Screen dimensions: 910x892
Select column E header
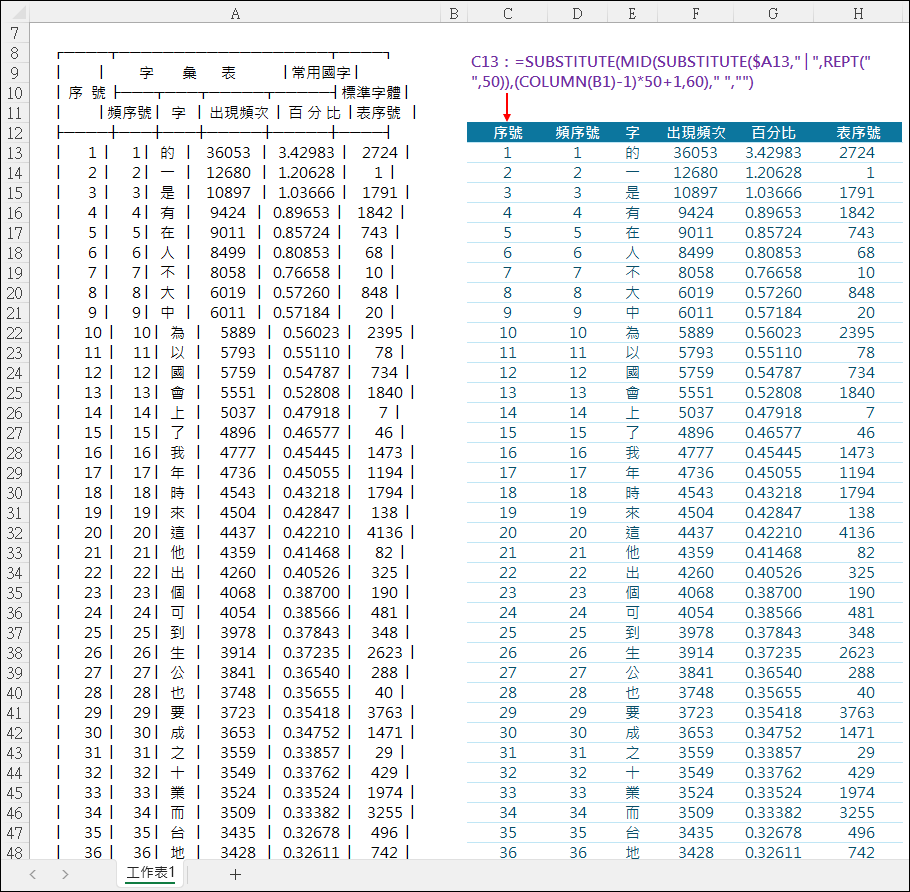point(632,13)
